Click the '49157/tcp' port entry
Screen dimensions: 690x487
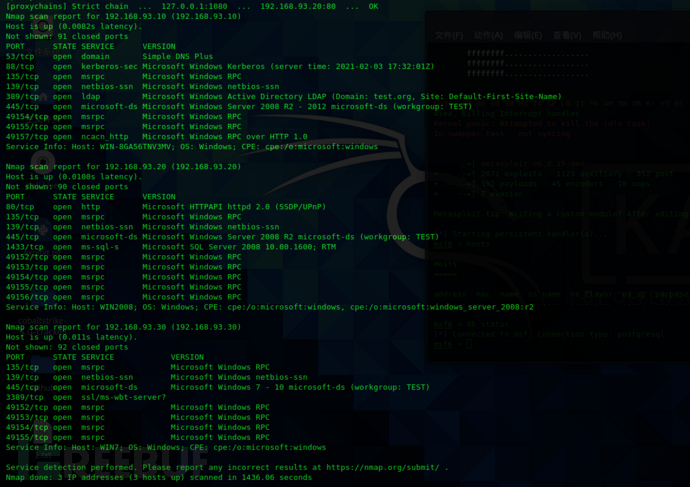tap(27, 136)
